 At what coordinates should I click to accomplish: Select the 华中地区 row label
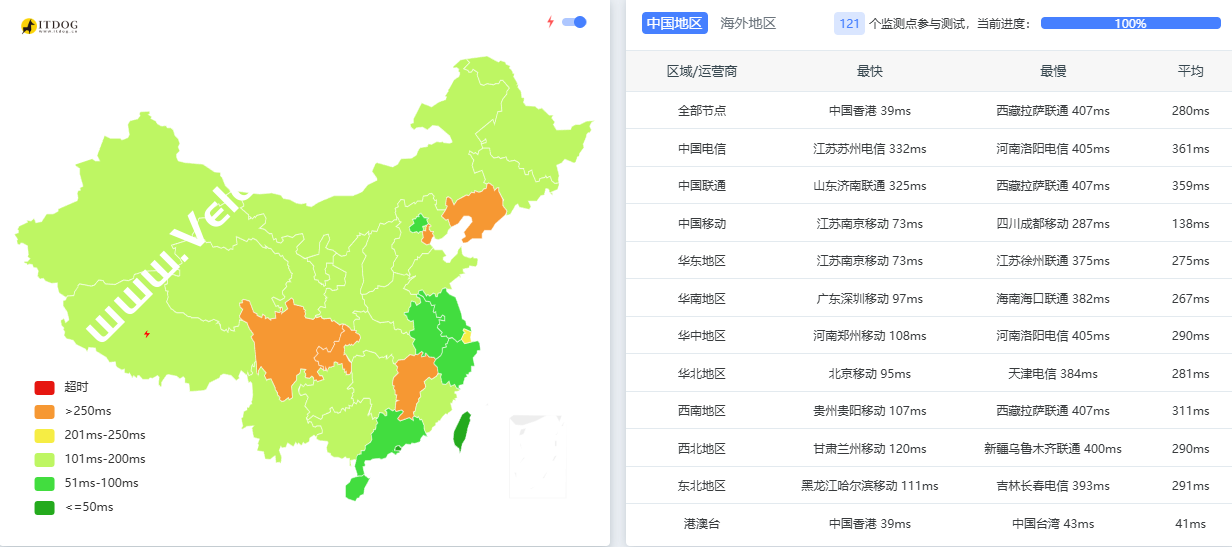[702, 335]
